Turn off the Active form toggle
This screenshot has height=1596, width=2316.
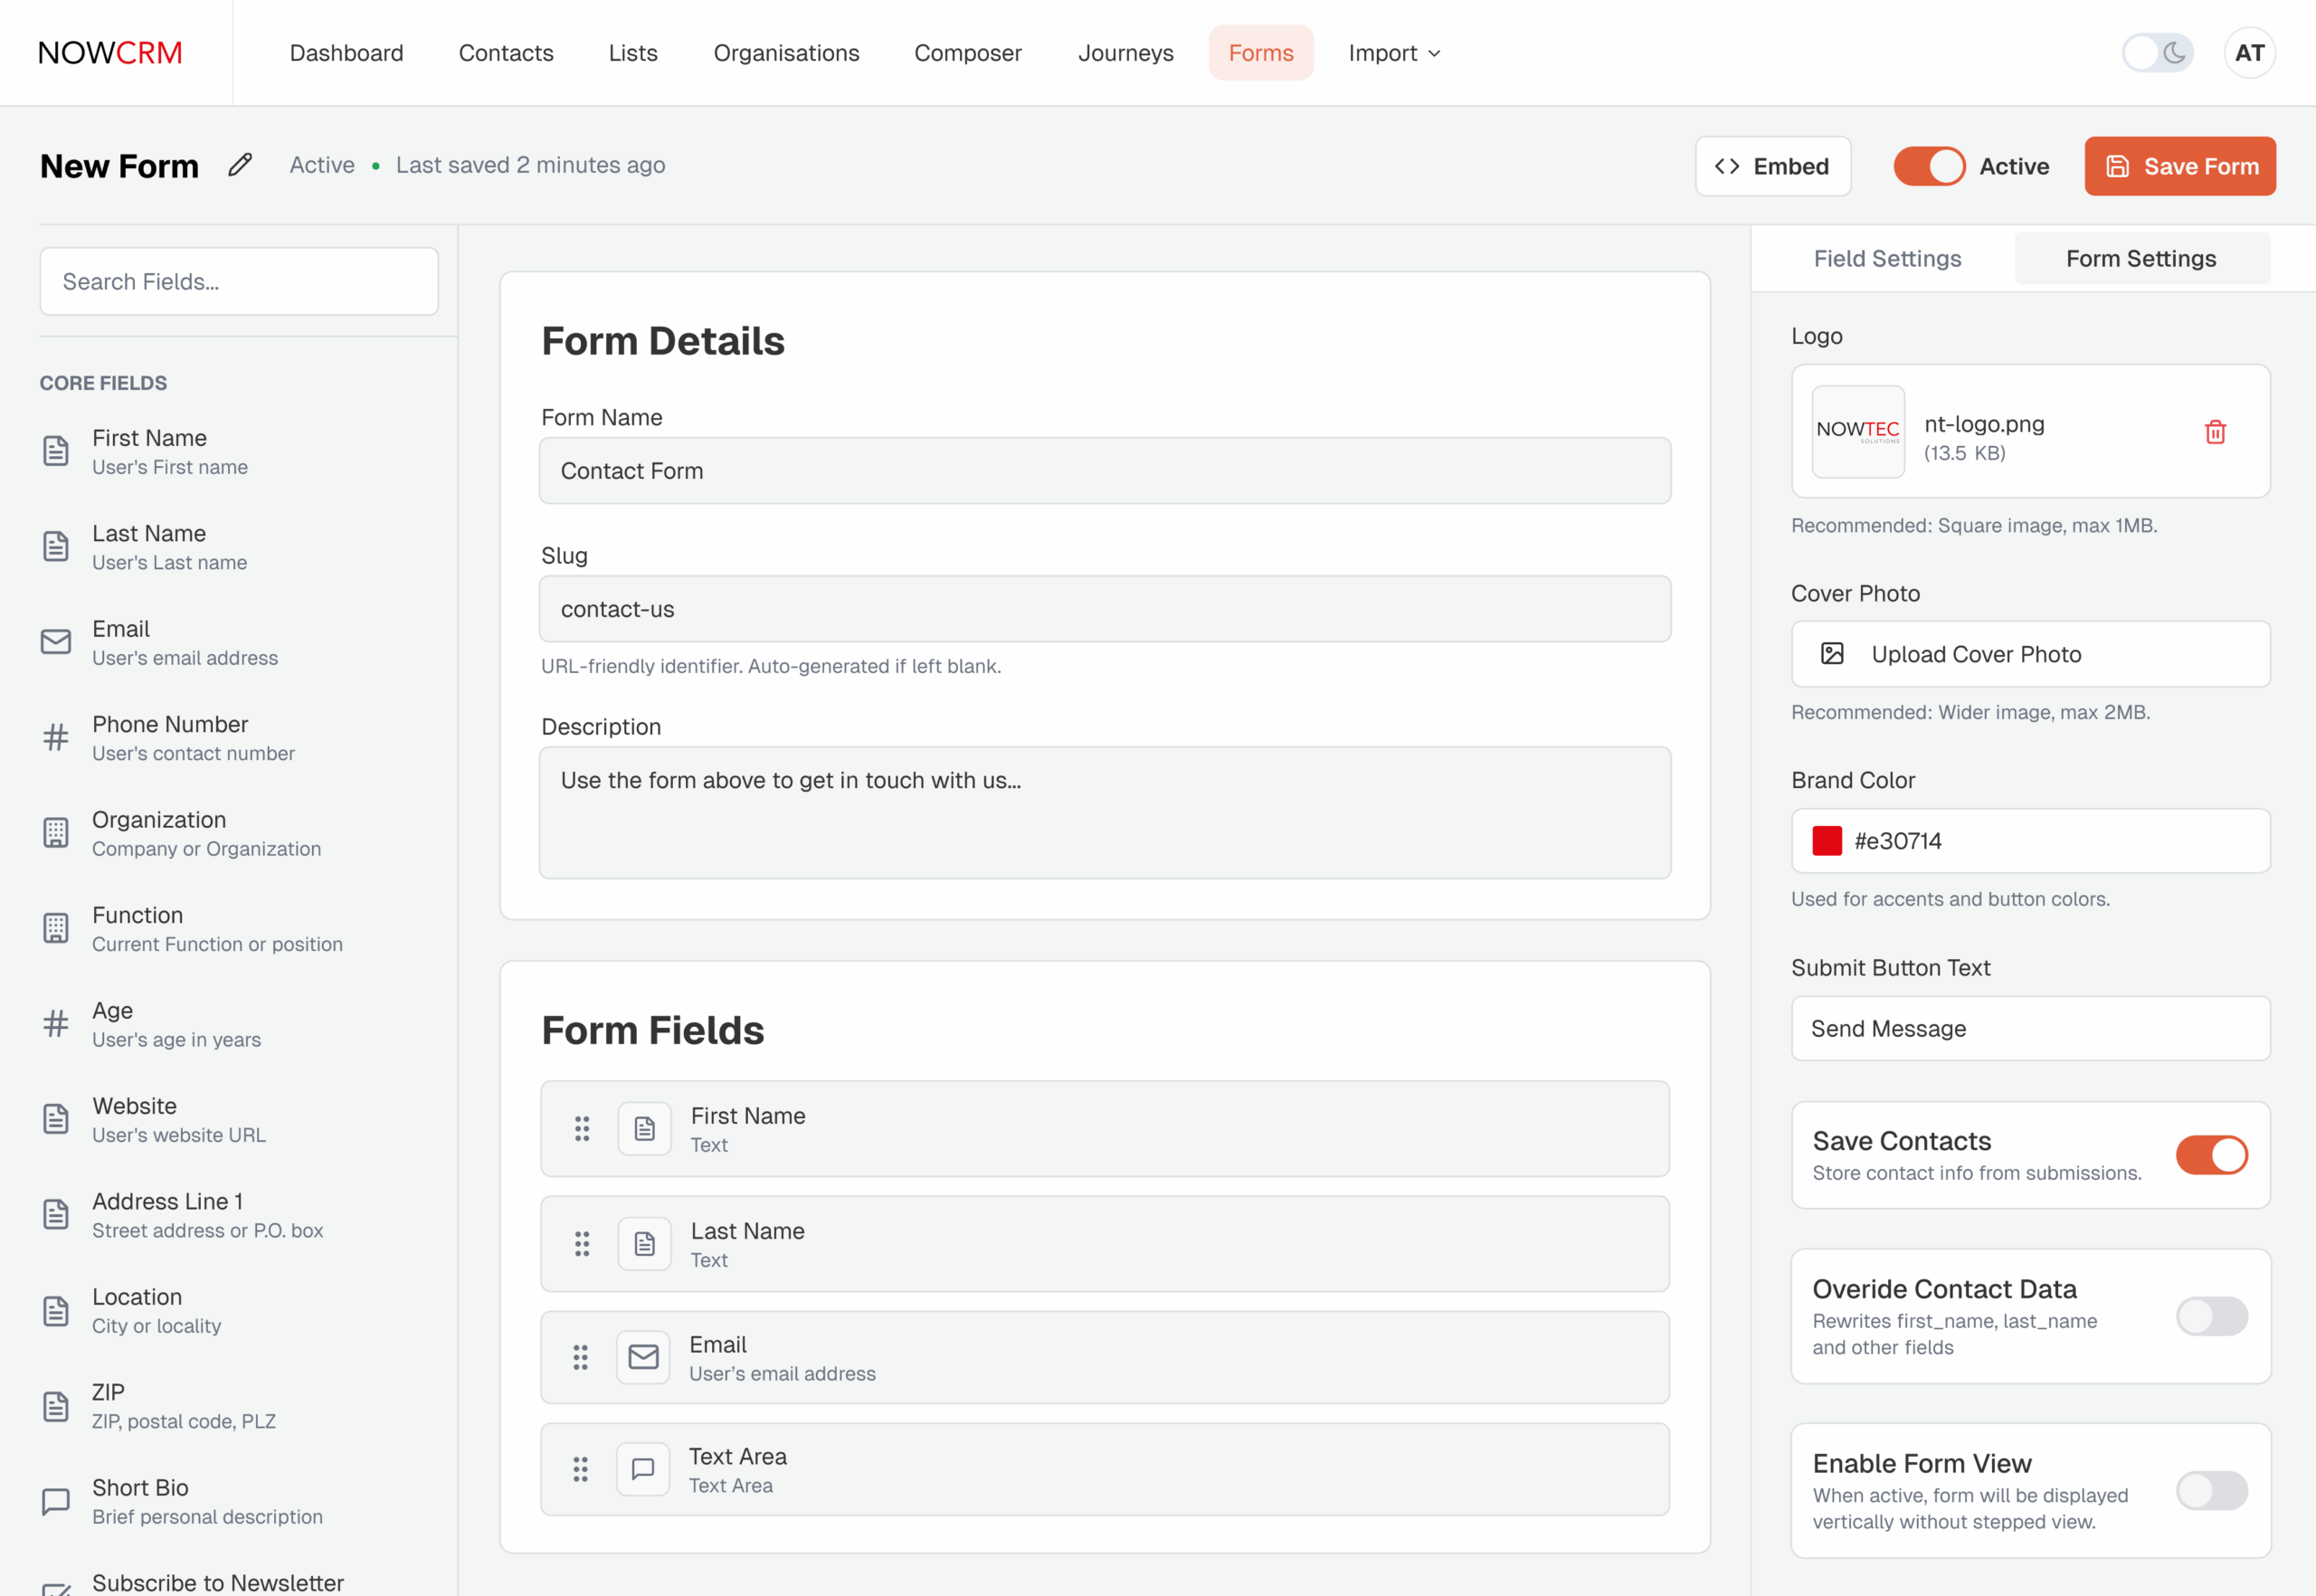point(1929,166)
